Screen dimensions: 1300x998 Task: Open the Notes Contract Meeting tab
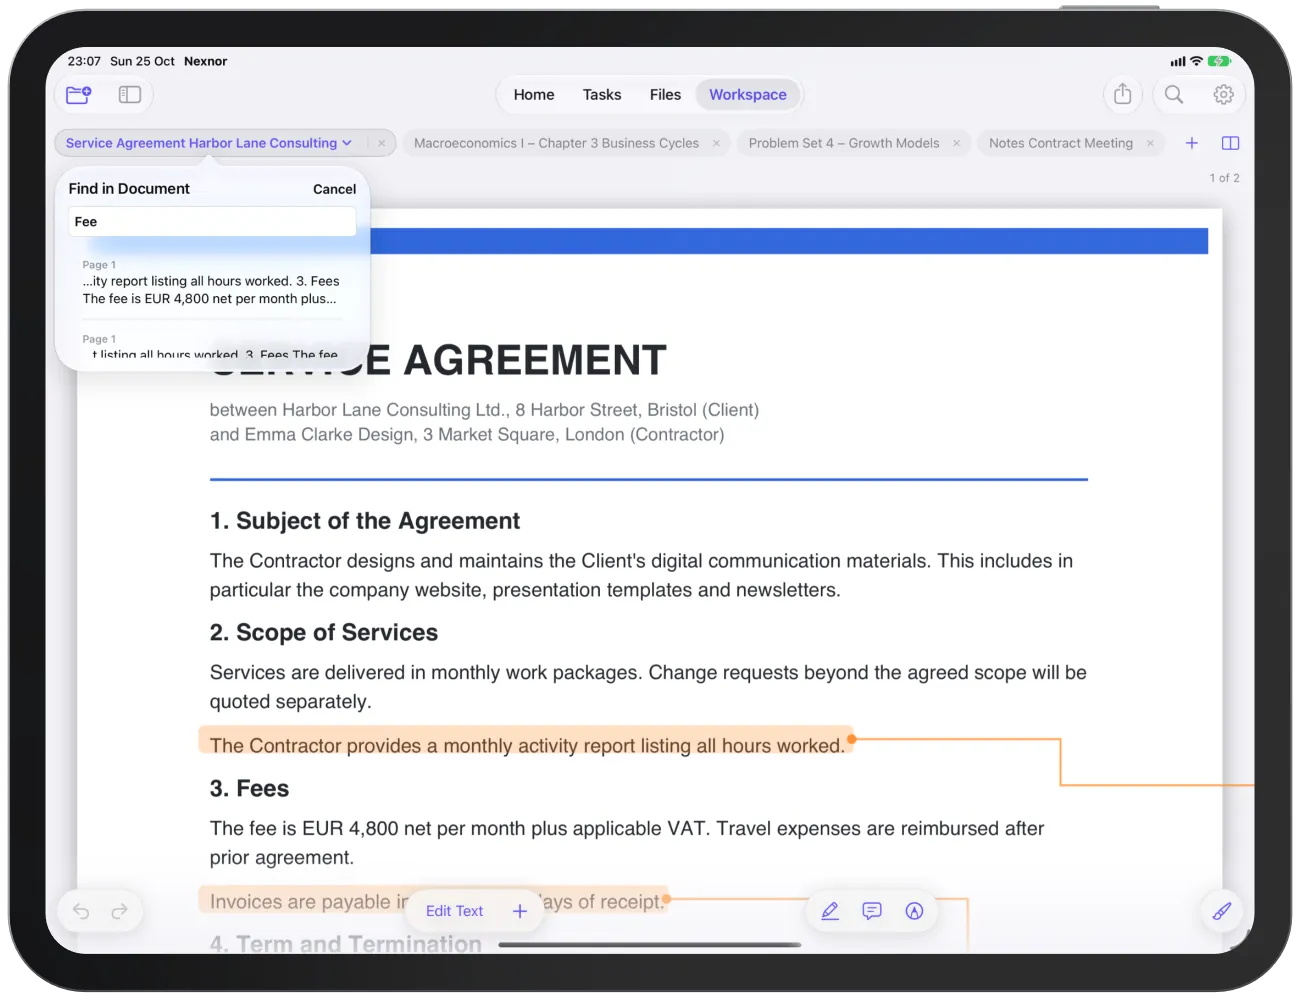(x=1061, y=143)
